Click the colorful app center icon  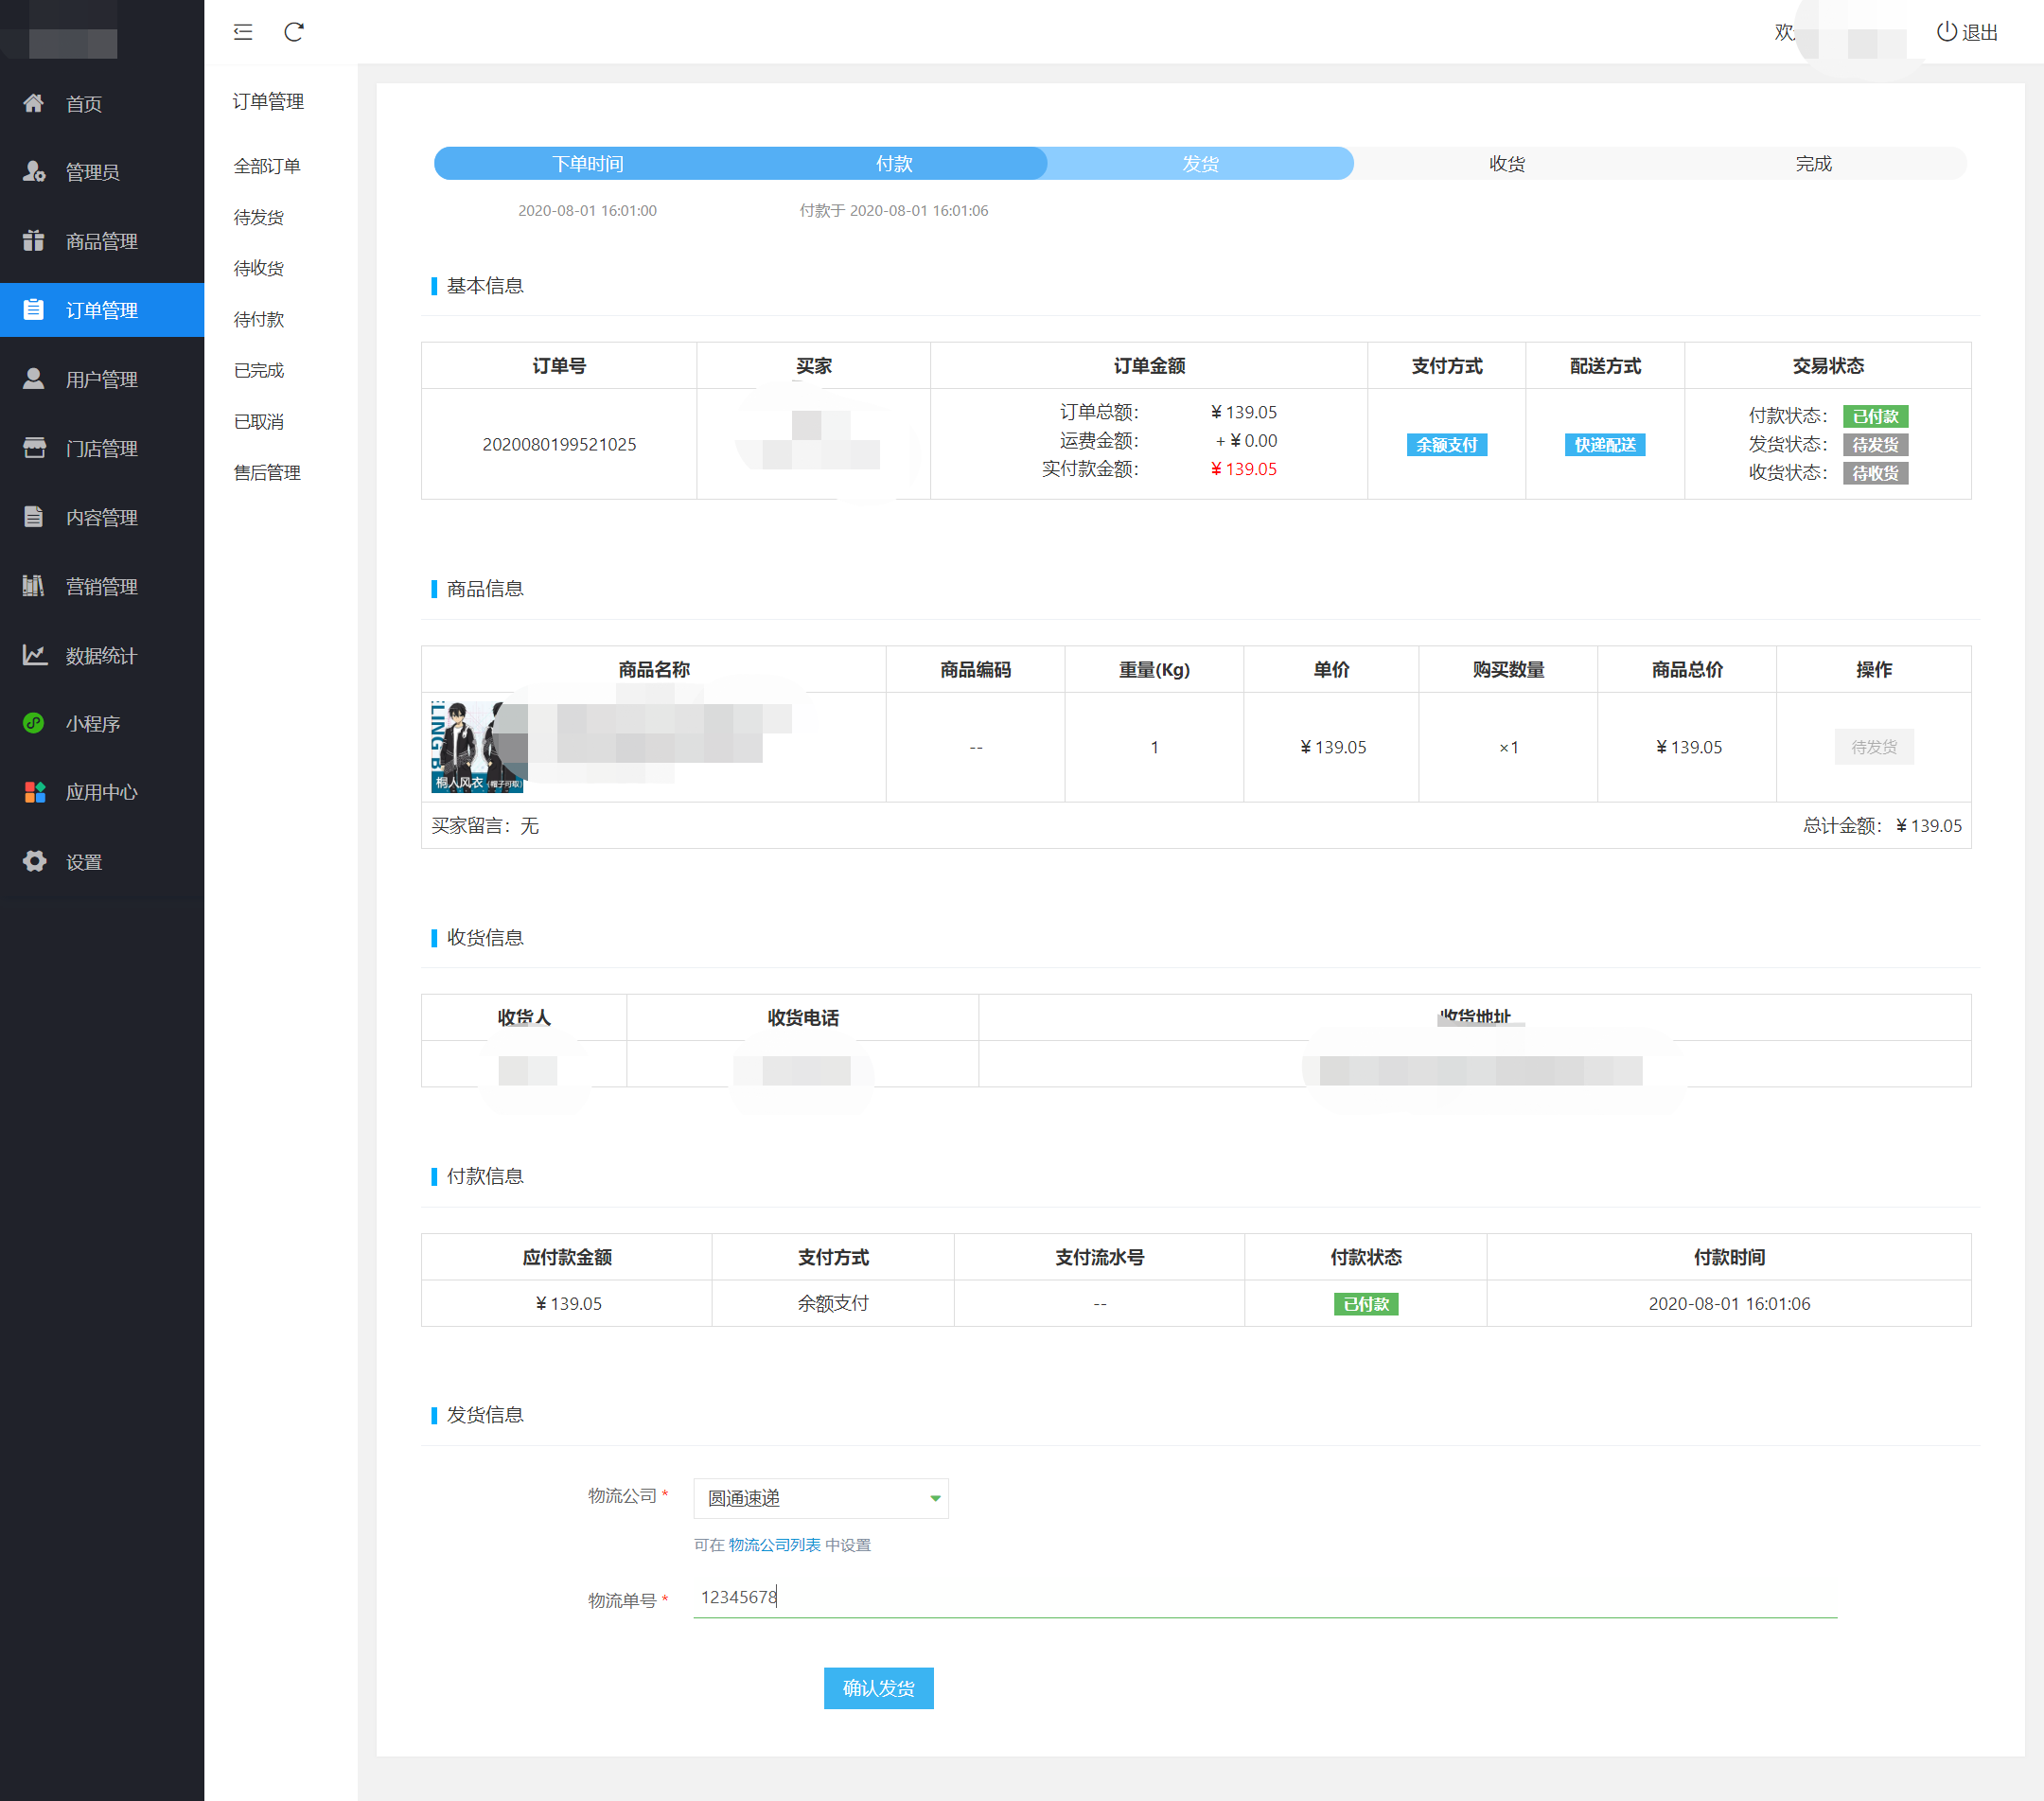pyautogui.click(x=34, y=792)
